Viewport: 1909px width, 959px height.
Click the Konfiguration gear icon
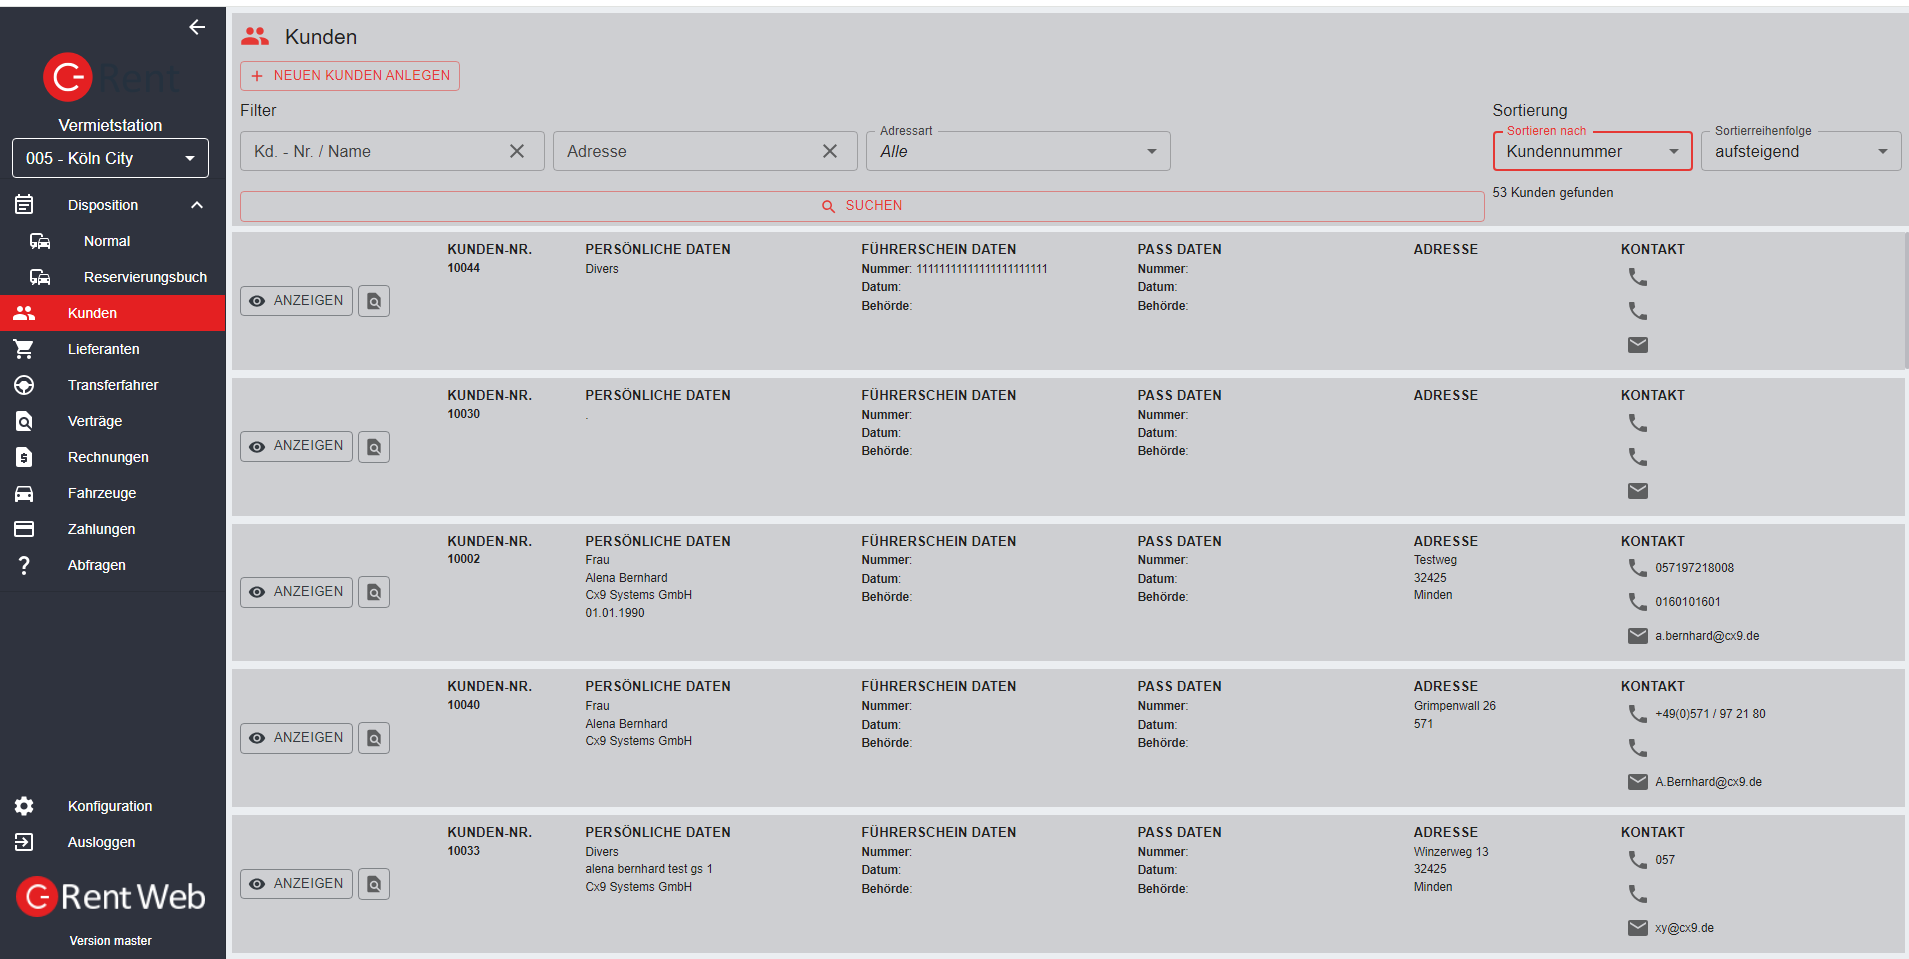click(x=25, y=806)
